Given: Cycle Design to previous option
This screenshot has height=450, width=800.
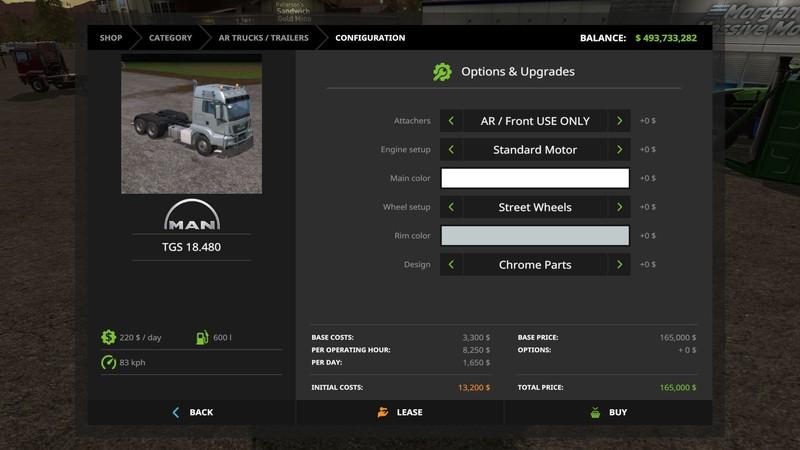Looking at the screenshot, I should click(451, 265).
